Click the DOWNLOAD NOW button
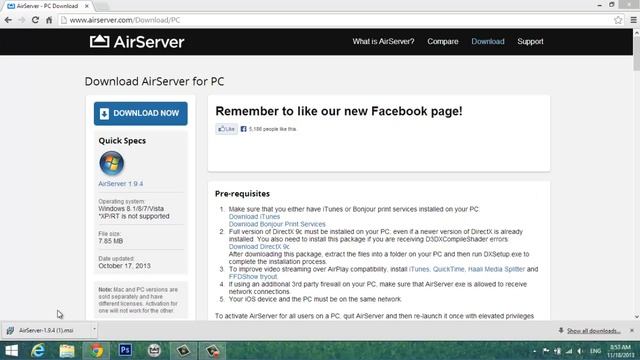 (x=141, y=113)
